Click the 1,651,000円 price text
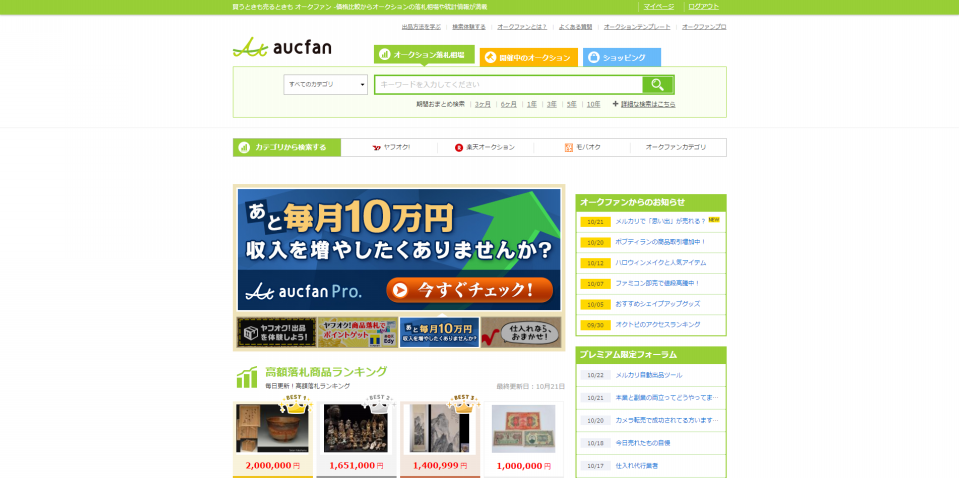 [x=356, y=466]
